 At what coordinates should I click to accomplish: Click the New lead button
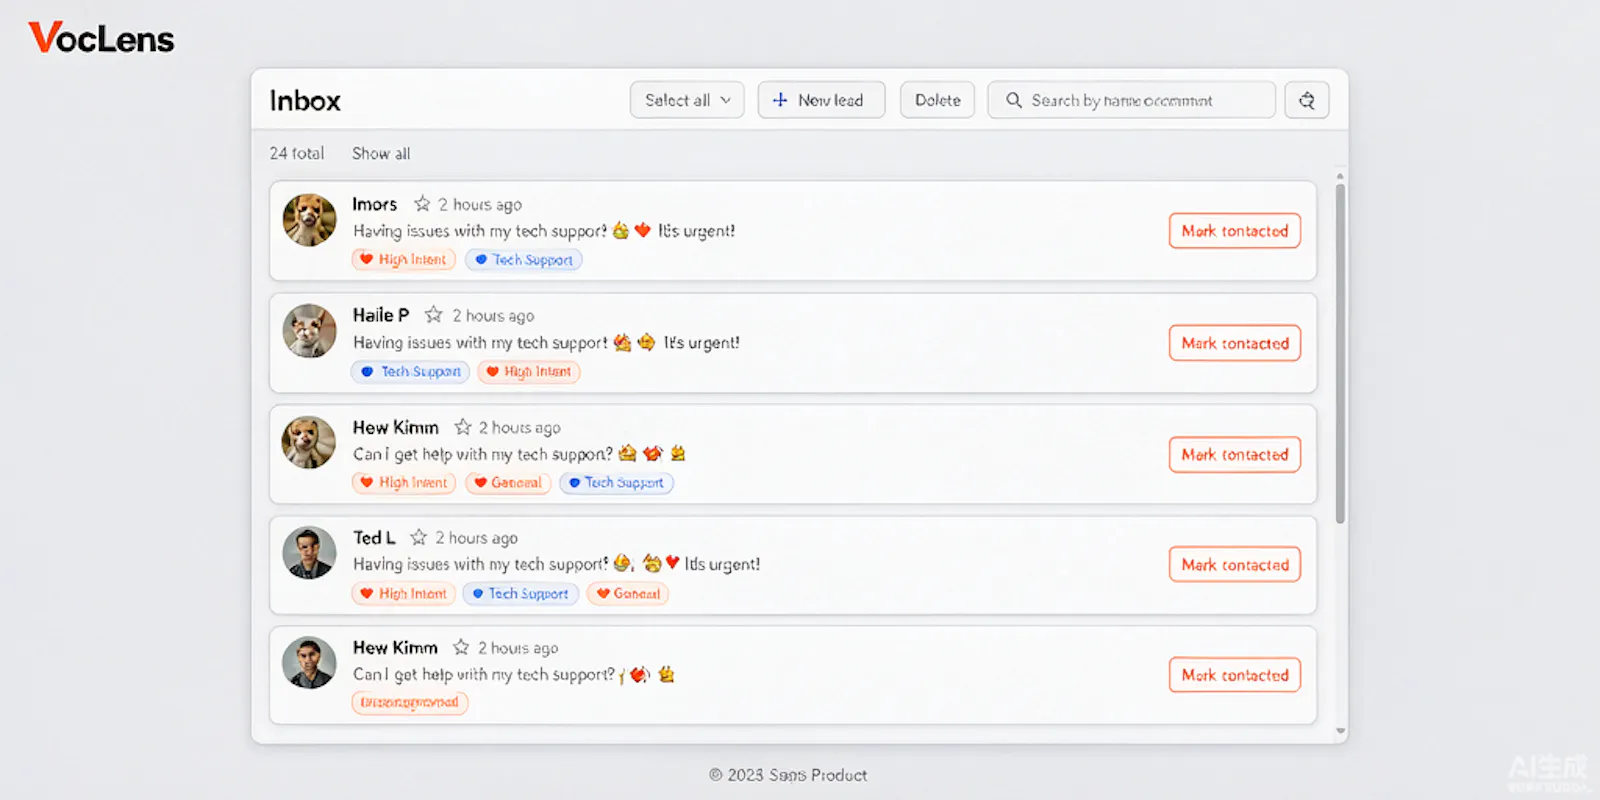[x=821, y=100]
